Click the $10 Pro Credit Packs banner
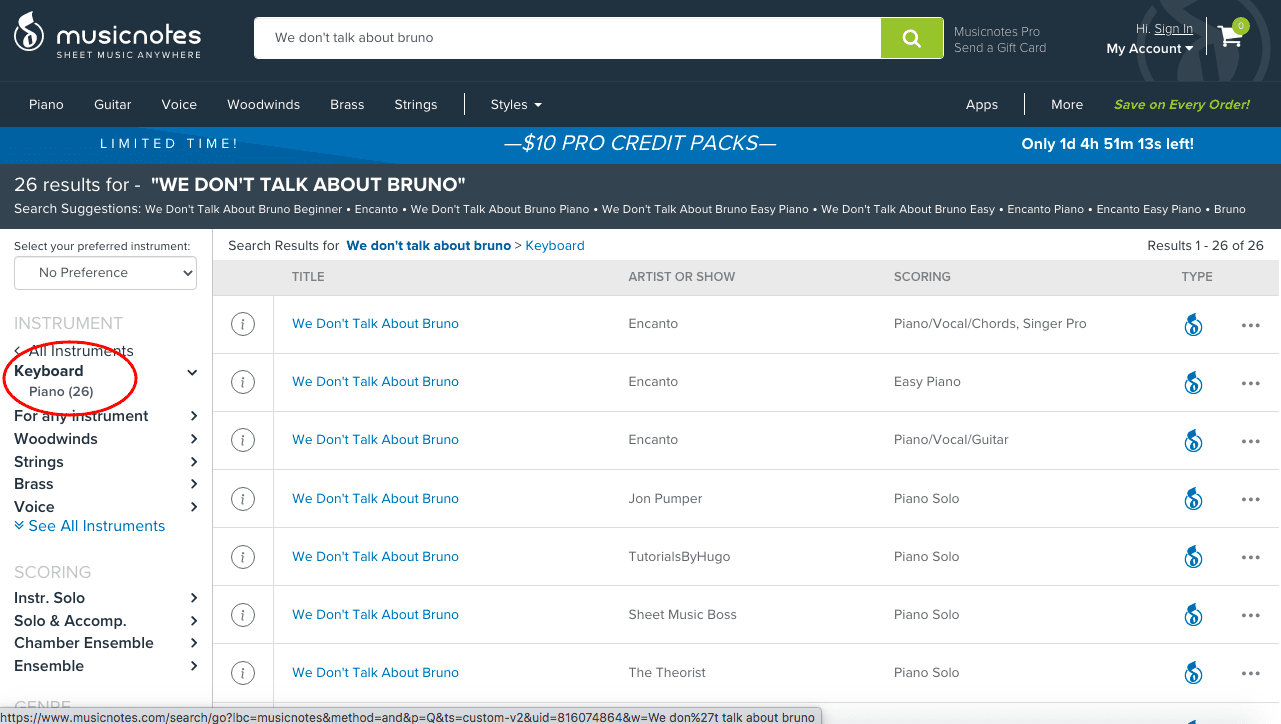This screenshot has width=1281, height=724. pos(640,144)
